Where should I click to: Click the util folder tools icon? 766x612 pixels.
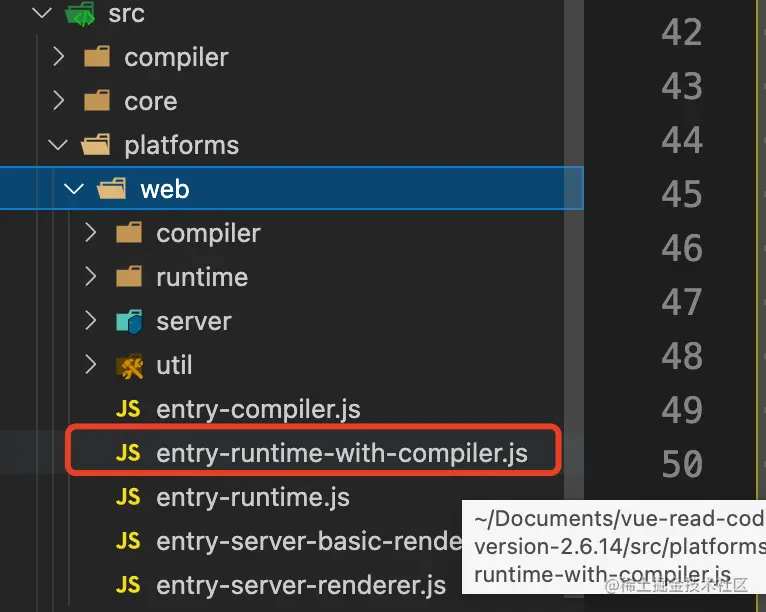click(x=129, y=365)
